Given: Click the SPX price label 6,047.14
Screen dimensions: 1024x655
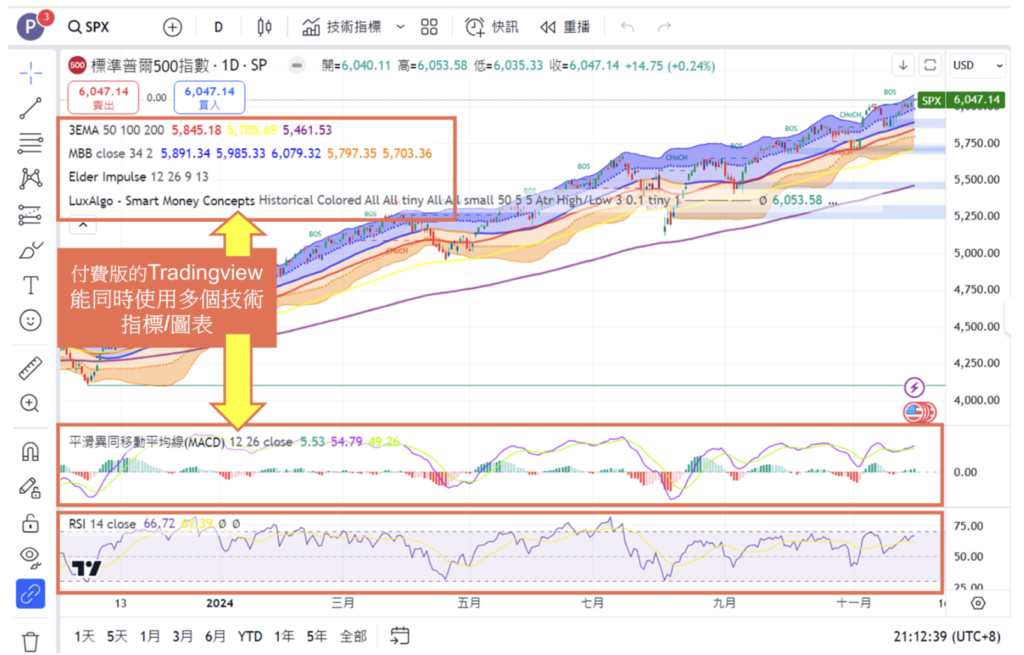Looking at the screenshot, I should (x=961, y=100).
